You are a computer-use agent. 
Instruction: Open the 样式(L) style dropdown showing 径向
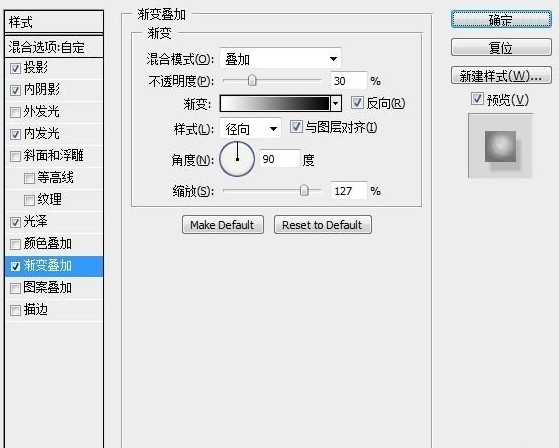coord(250,129)
